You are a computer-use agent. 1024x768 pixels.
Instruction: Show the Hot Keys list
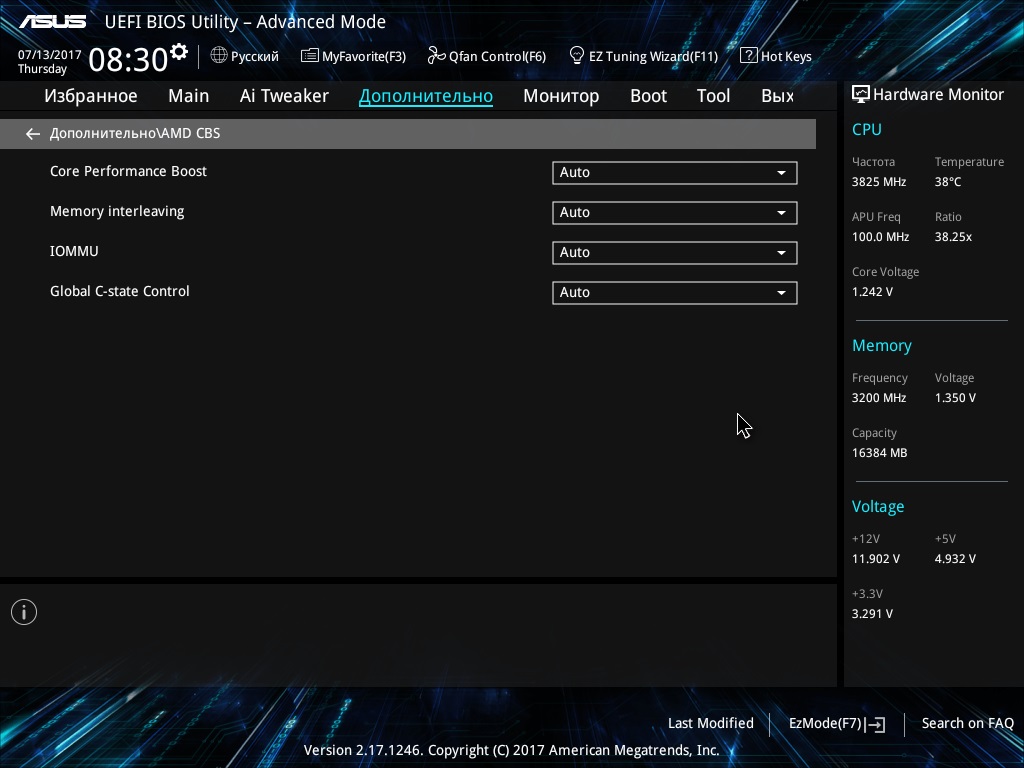point(776,56)
